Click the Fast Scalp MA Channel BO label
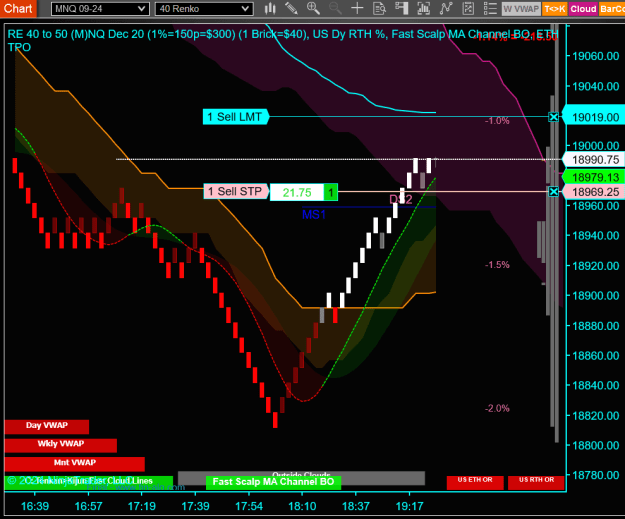 coord(273,482)
